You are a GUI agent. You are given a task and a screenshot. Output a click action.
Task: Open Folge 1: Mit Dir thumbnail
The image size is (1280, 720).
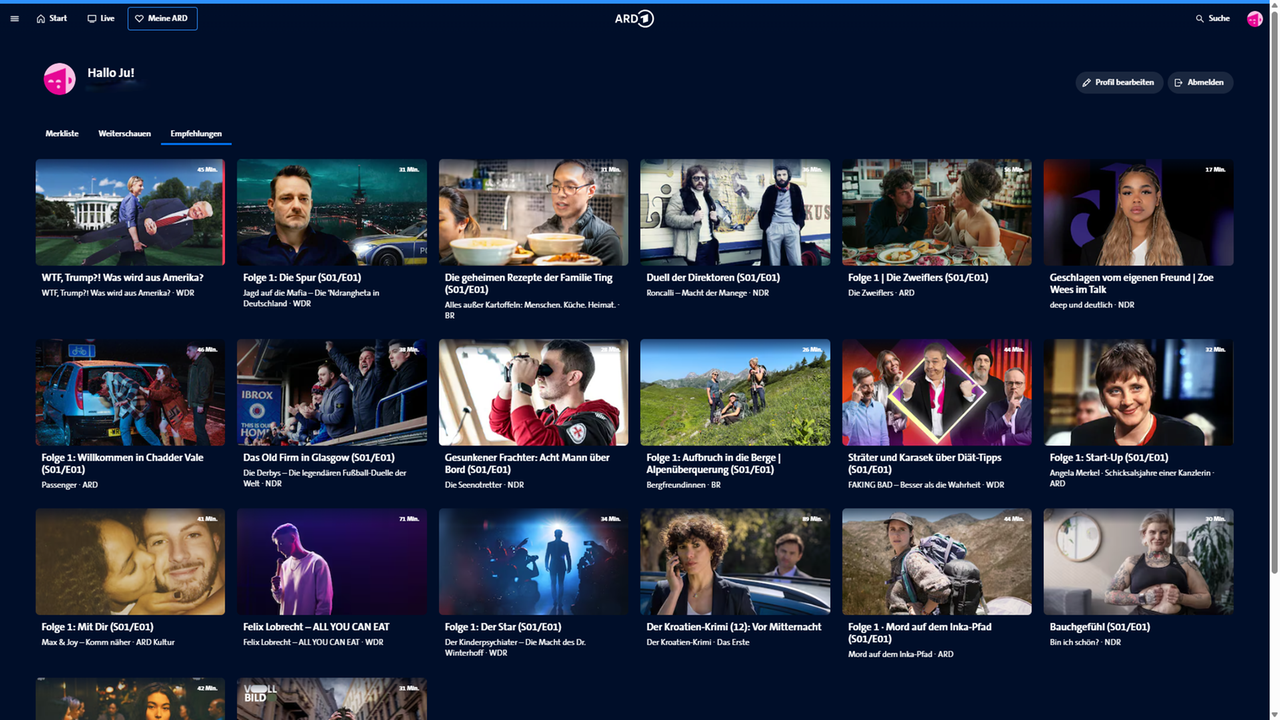(x=130, y=561)
